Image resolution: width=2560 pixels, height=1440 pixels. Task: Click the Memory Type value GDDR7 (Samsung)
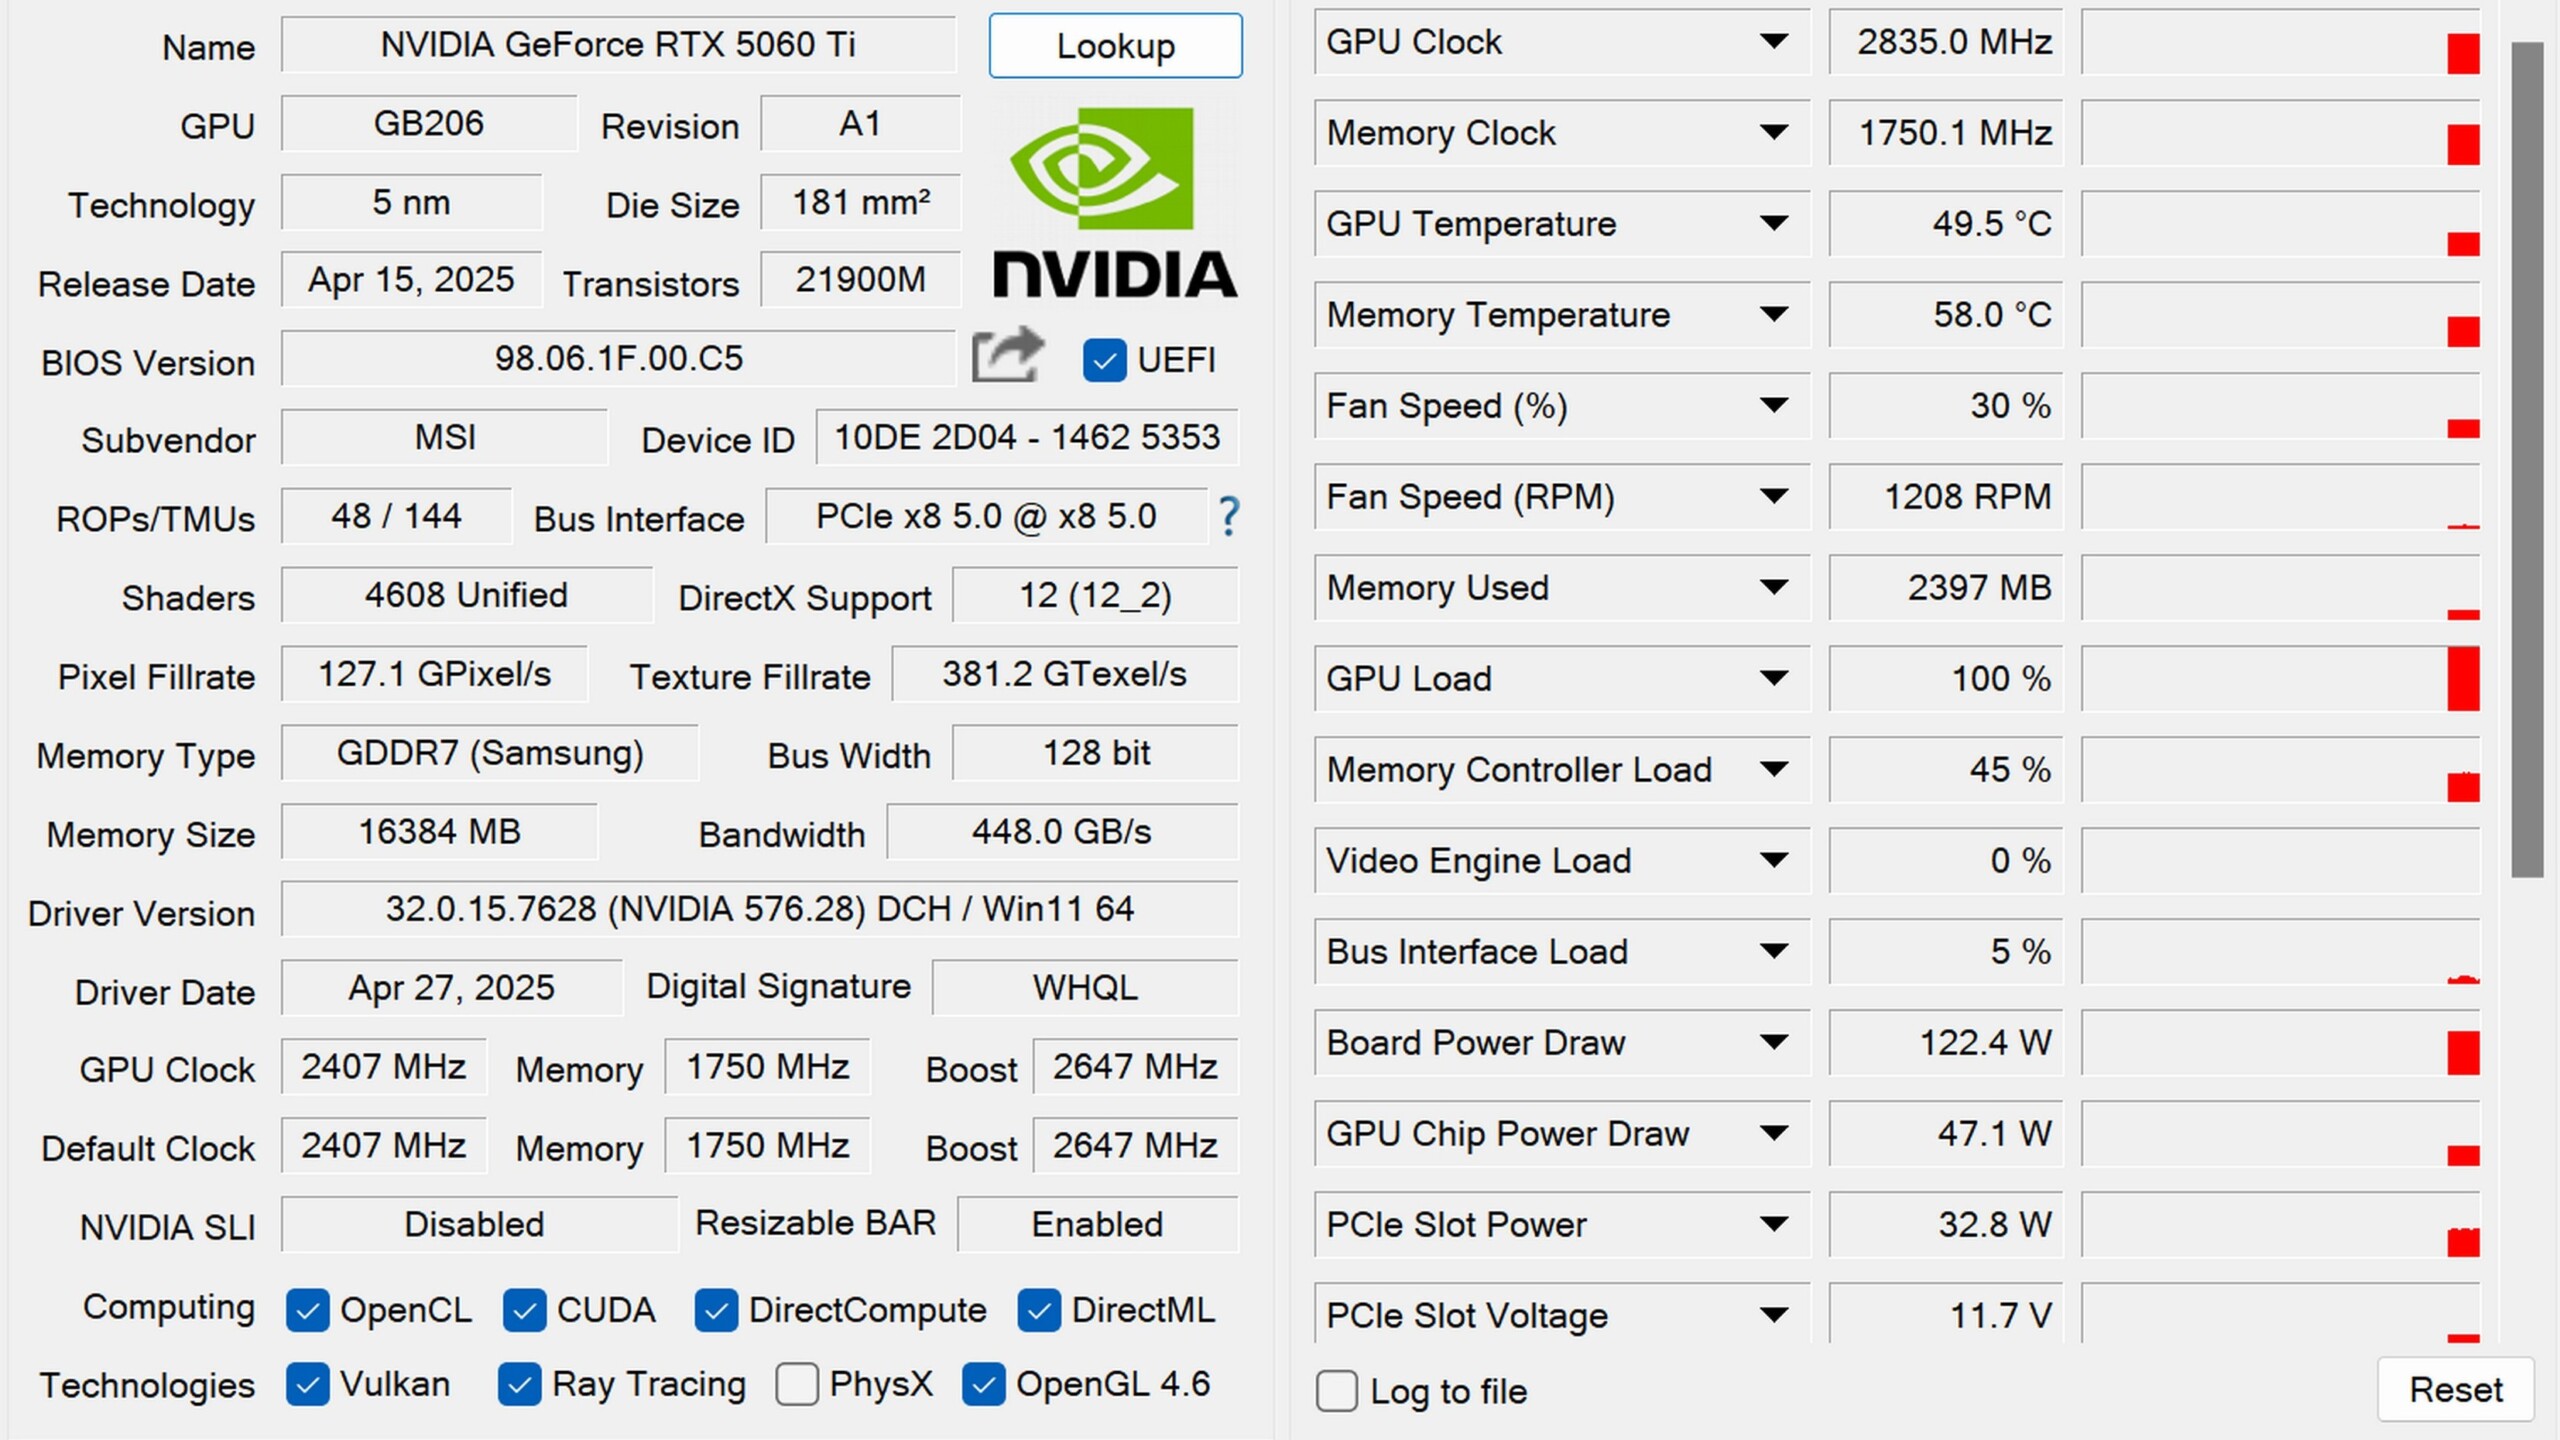pyautogui.click(x=490, y=753)
